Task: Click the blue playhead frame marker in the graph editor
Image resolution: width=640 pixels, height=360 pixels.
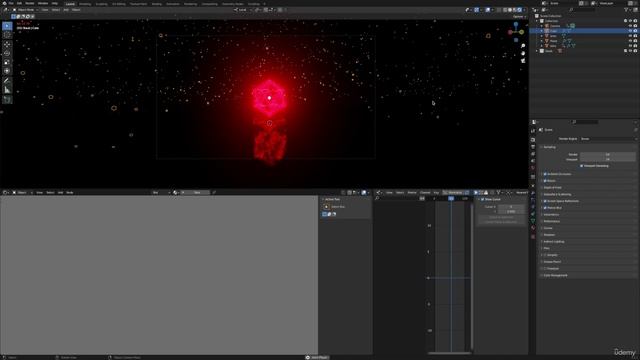Action: tap(451, 198)
